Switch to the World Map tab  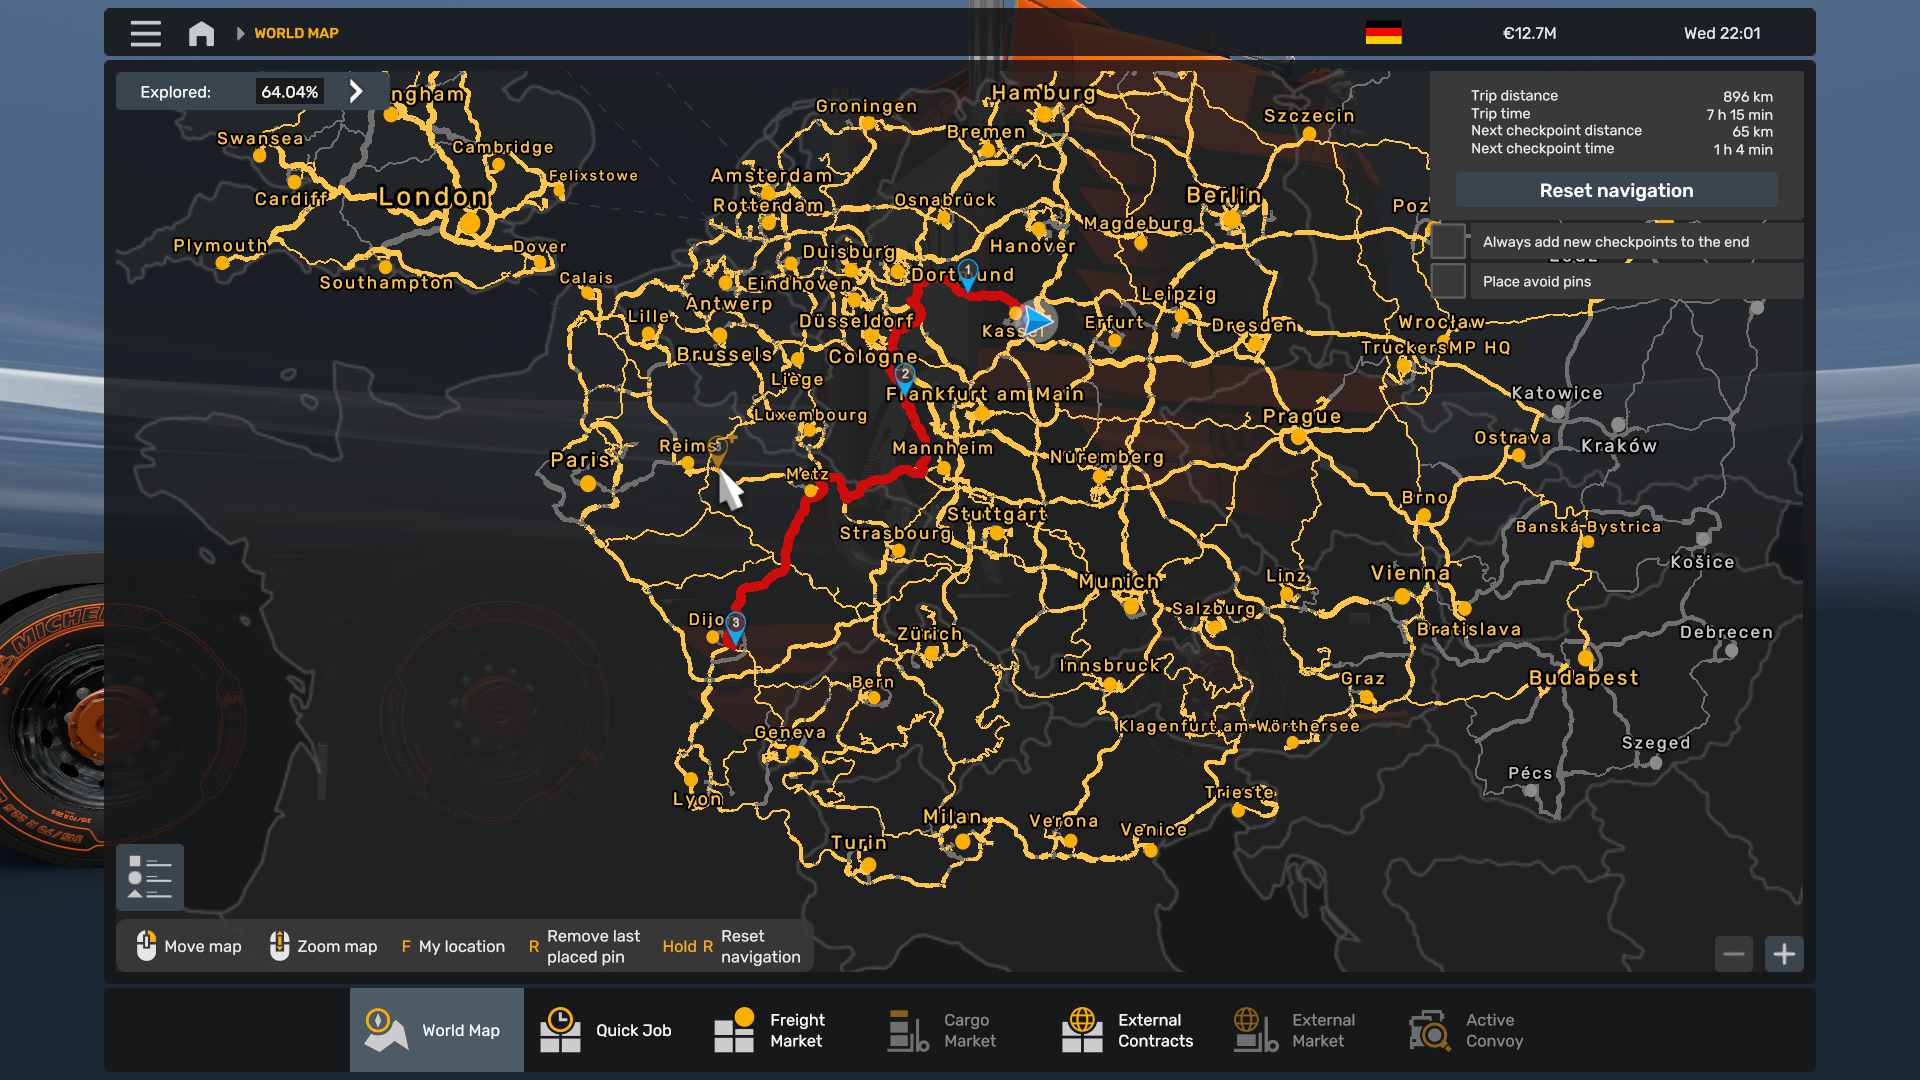click(x=437, y=1030)
